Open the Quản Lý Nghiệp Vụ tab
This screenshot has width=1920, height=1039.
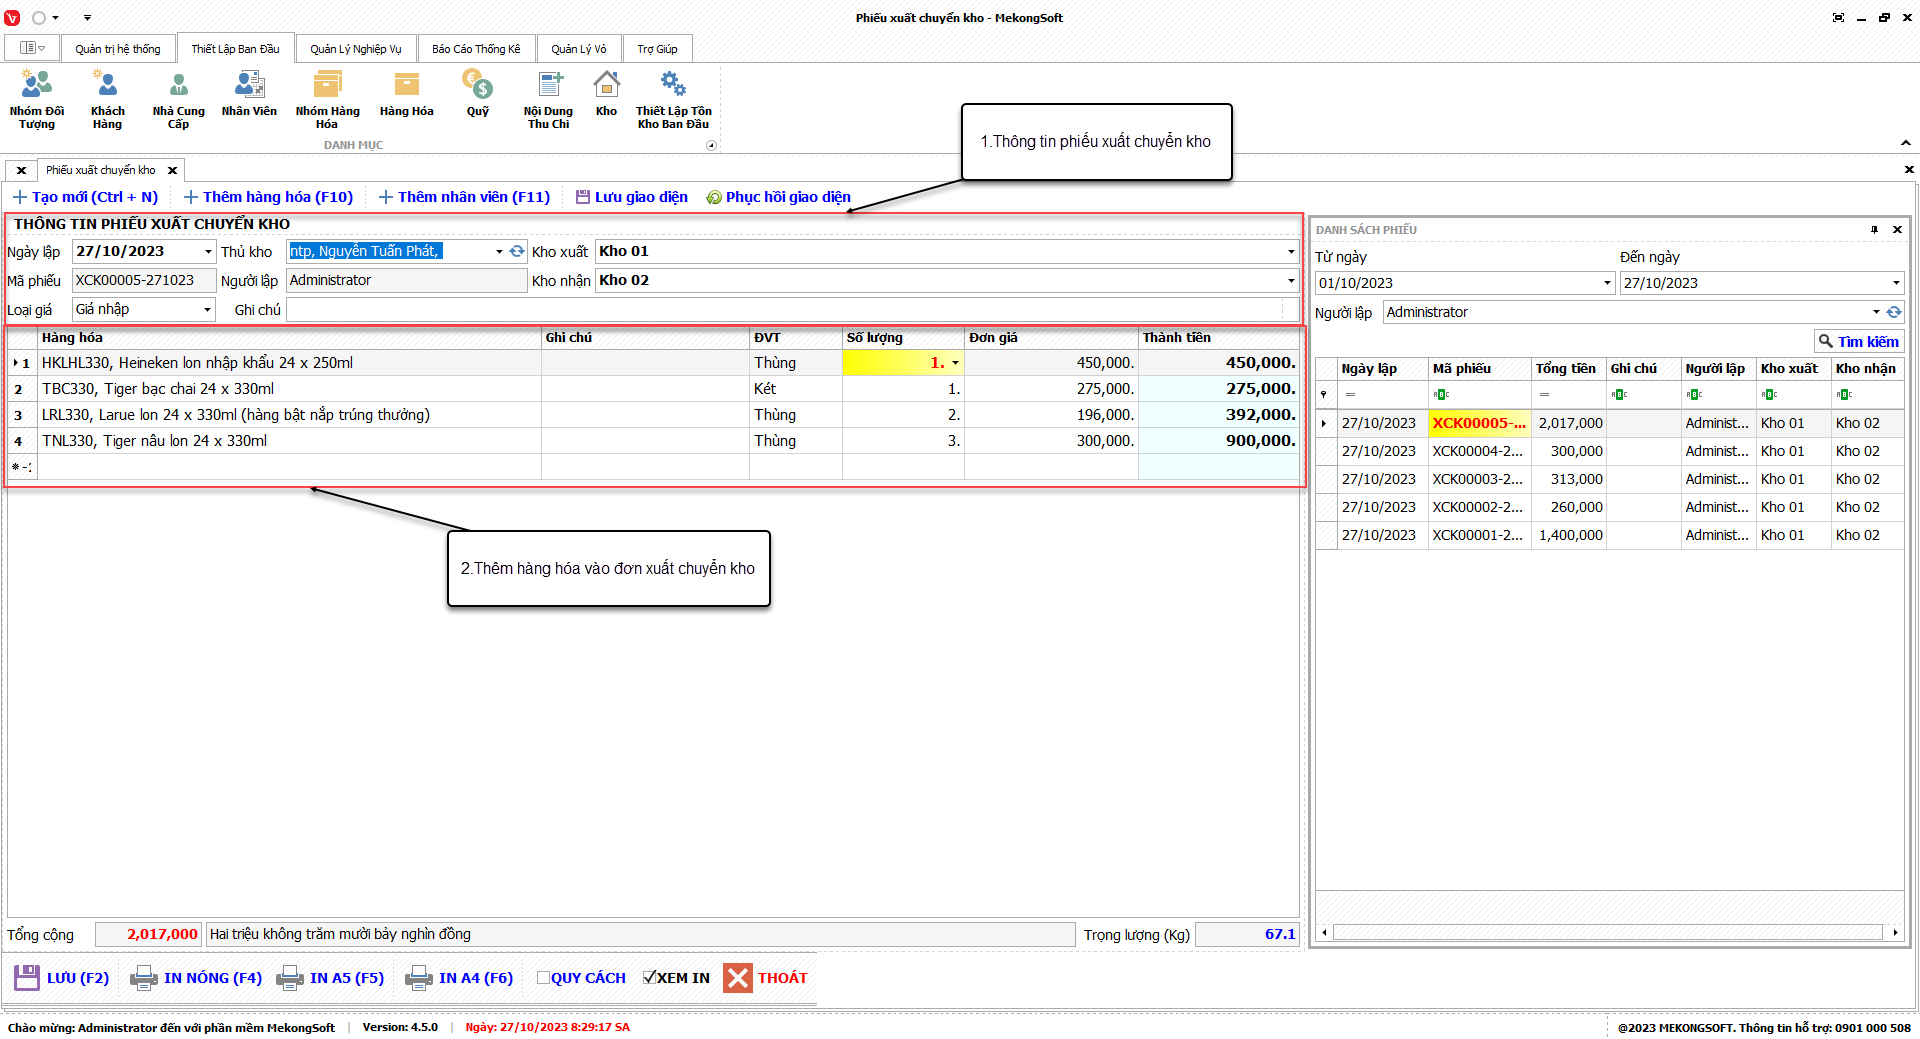[355, 49]
